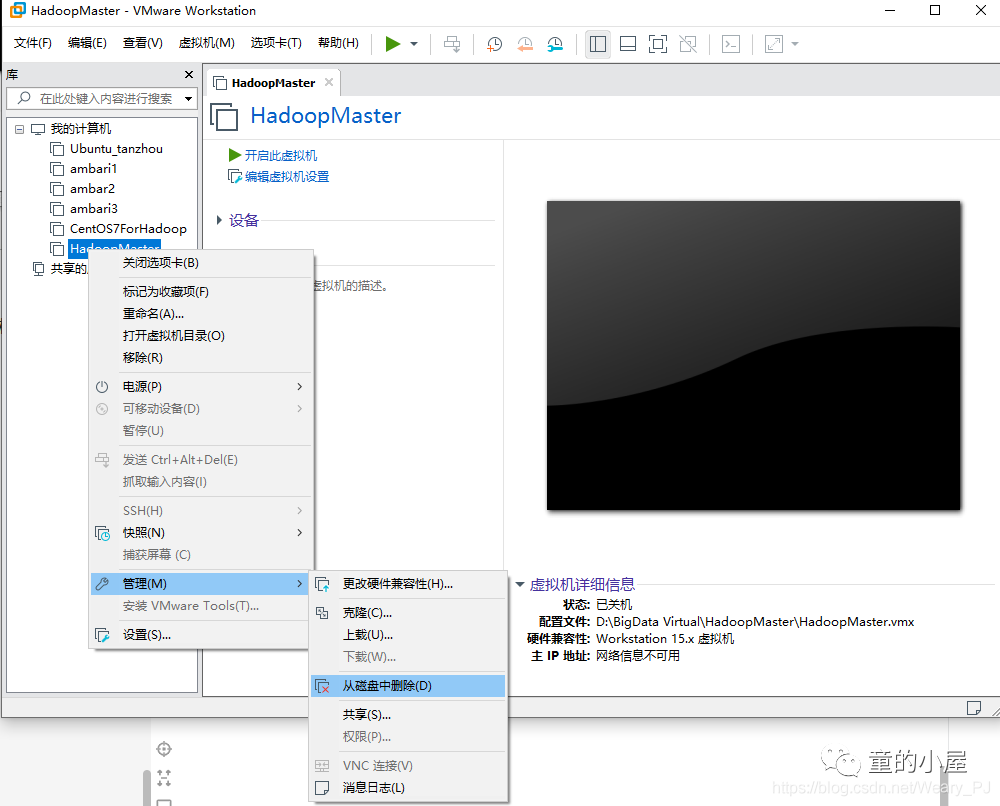Click the send Ctrl+Alt+Del toolbar icon
The image size is (1000, 806).
tap(452, 44)
